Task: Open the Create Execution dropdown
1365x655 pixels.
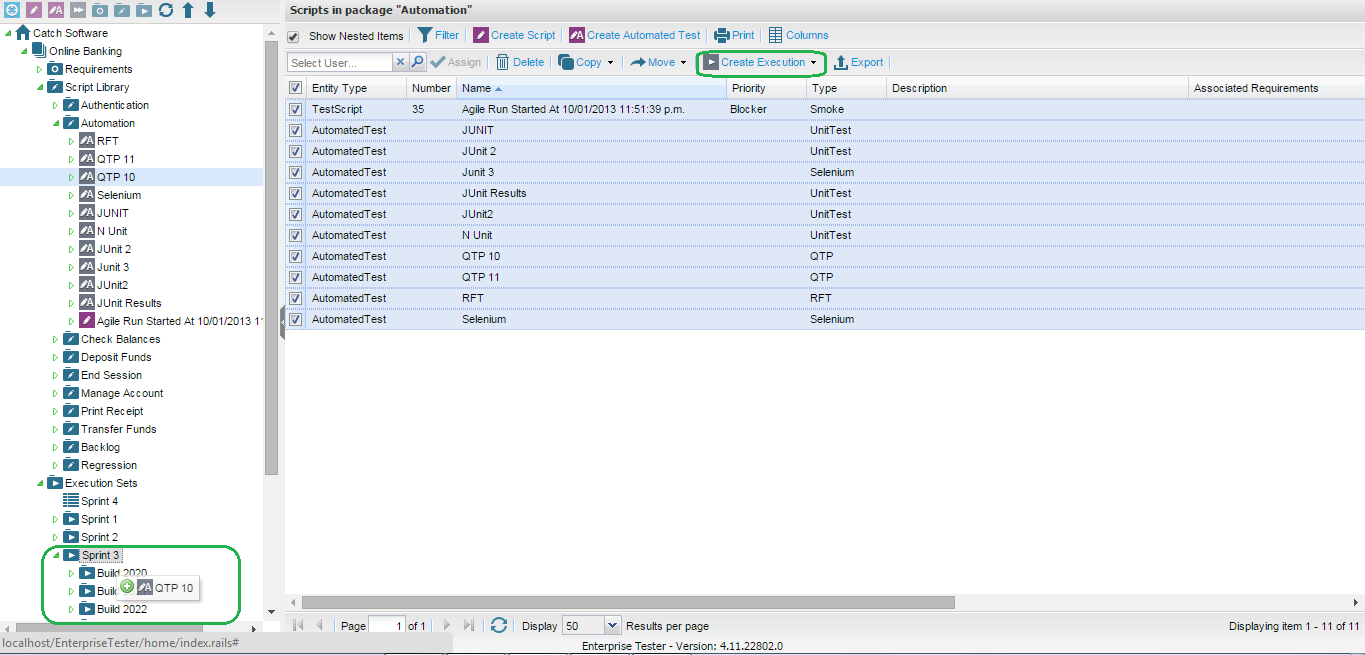Action: coord(813,62)
